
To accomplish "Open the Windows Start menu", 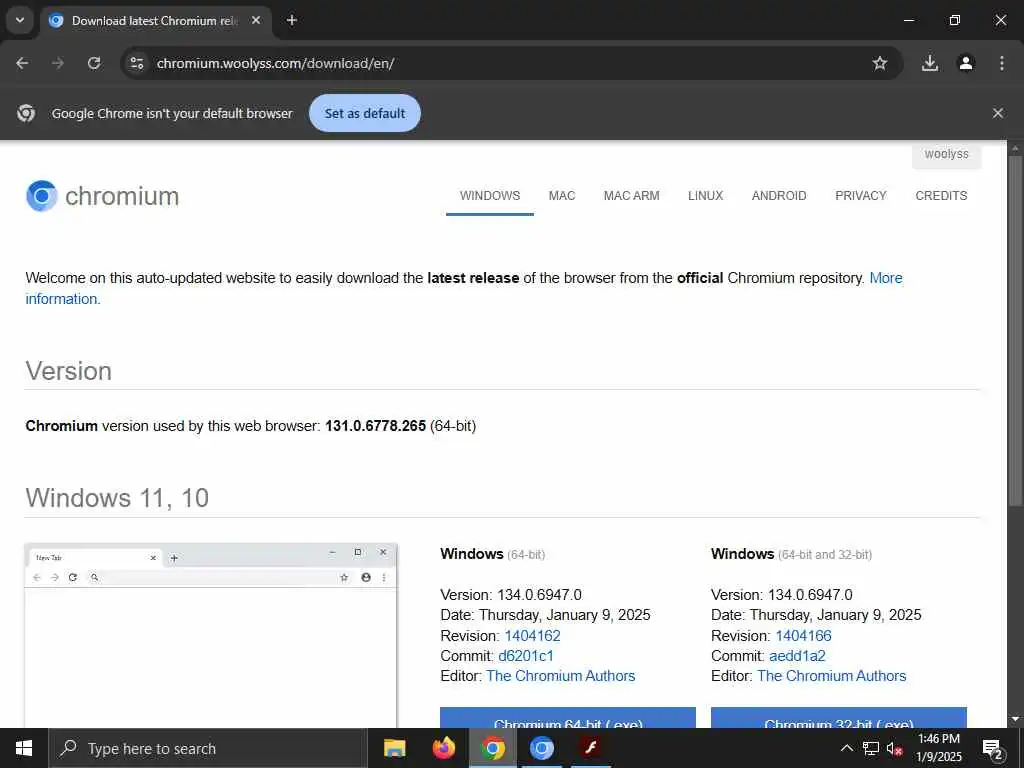I will tap(24, 748).
